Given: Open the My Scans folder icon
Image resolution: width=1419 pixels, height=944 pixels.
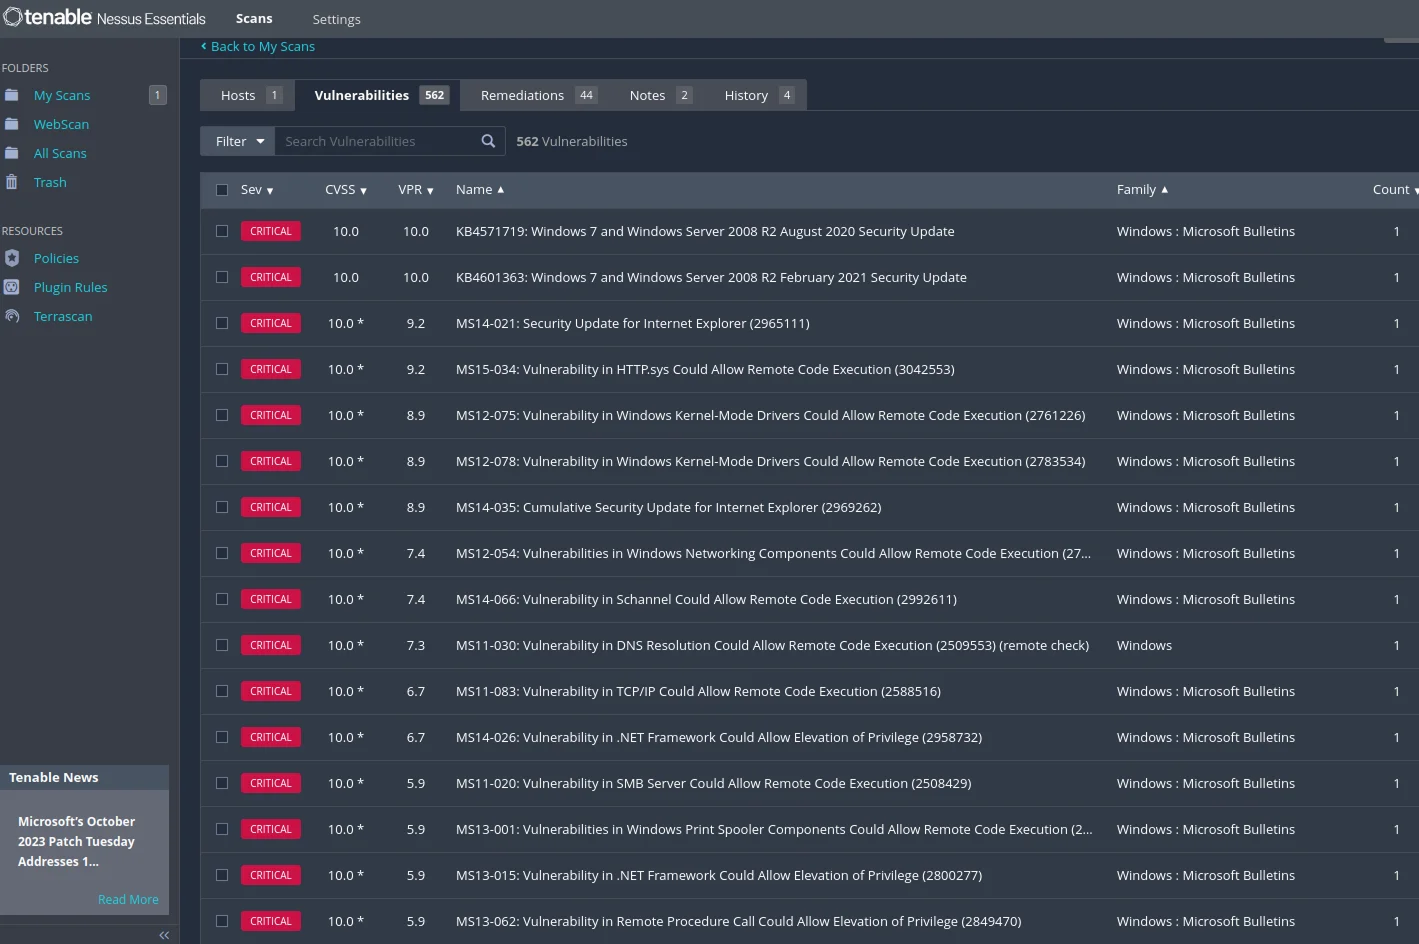Looking at the screenshot, I should click(x=12, y=95).
